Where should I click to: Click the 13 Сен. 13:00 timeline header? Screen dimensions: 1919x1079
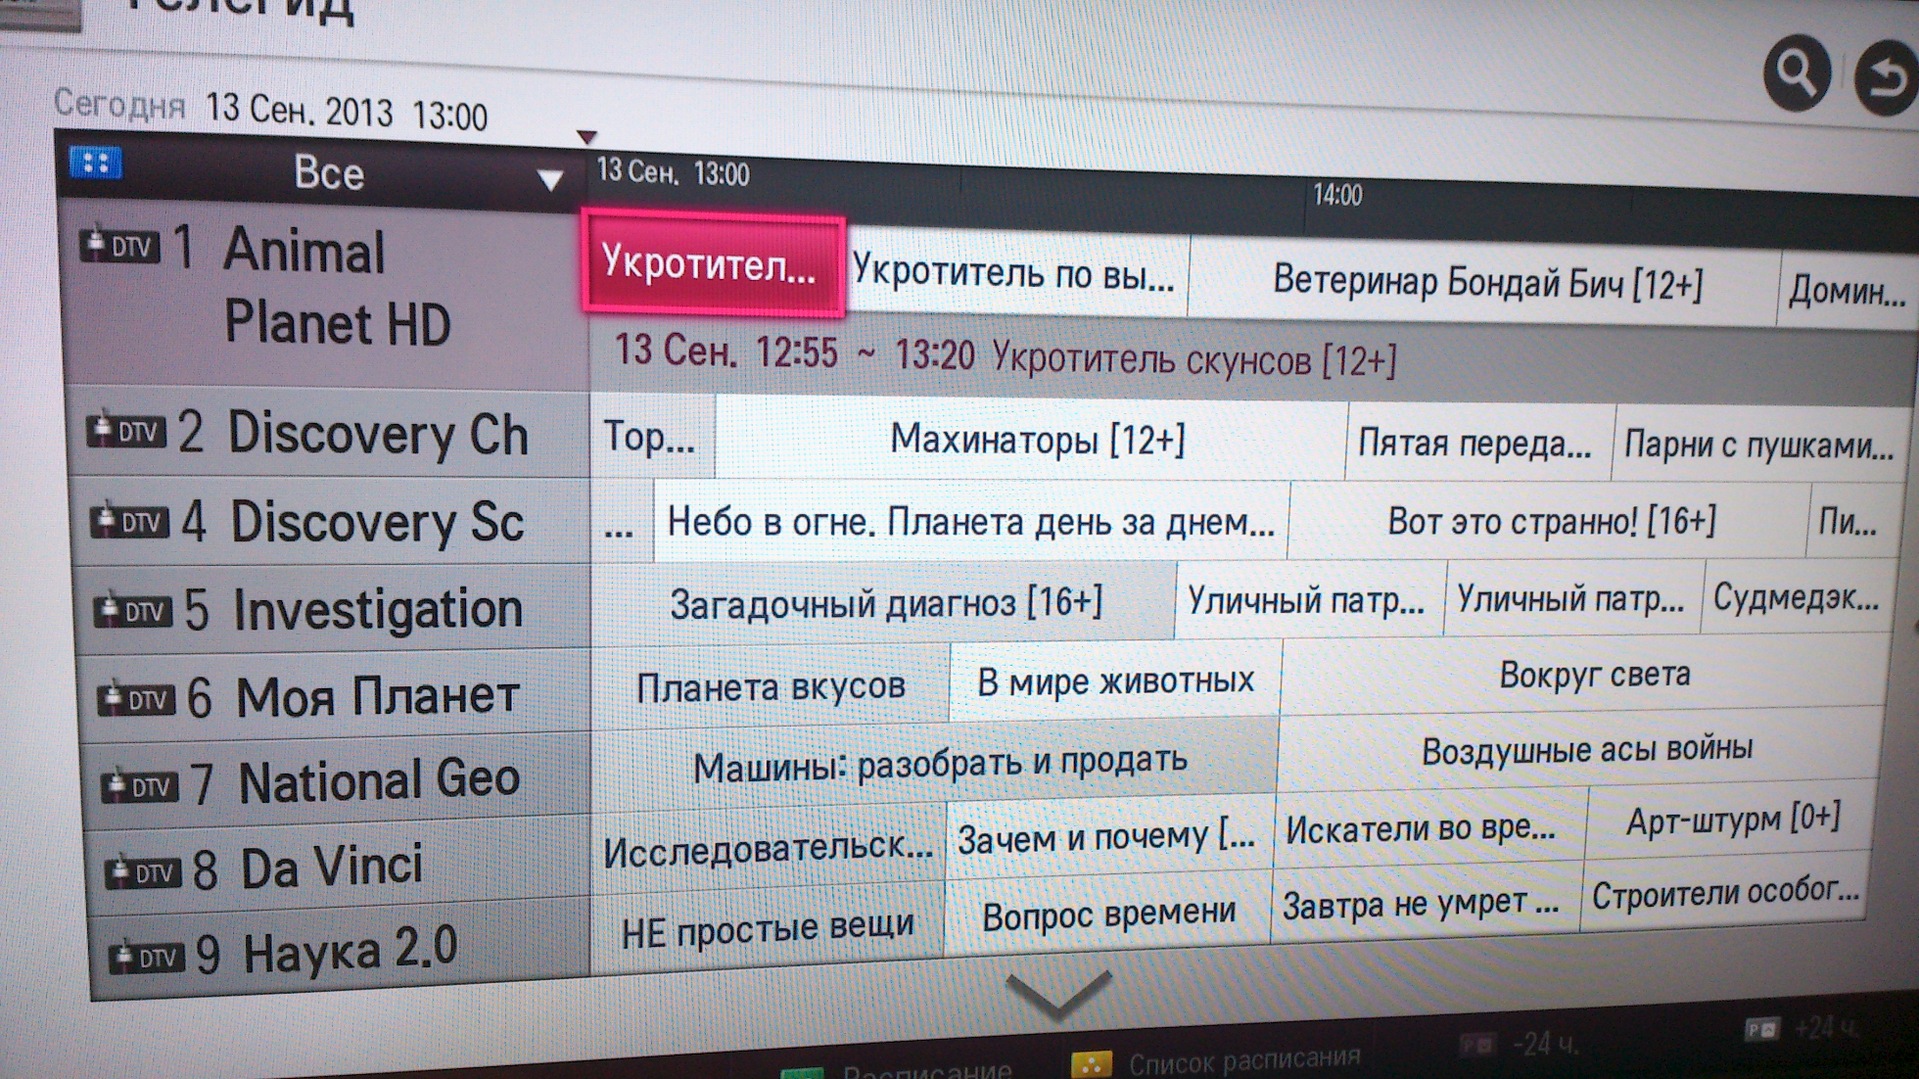coord(672,173)
